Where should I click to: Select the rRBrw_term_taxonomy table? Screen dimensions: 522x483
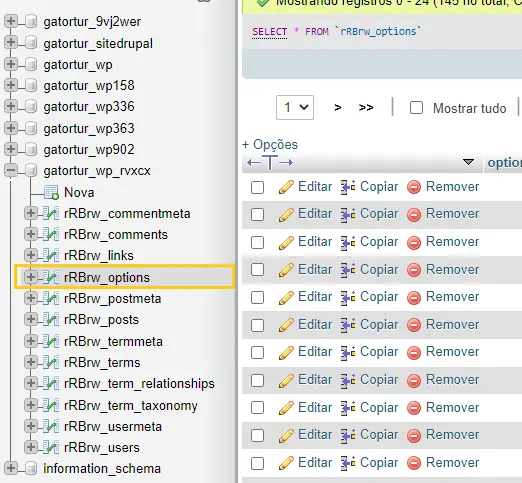(x=131, y=406)
